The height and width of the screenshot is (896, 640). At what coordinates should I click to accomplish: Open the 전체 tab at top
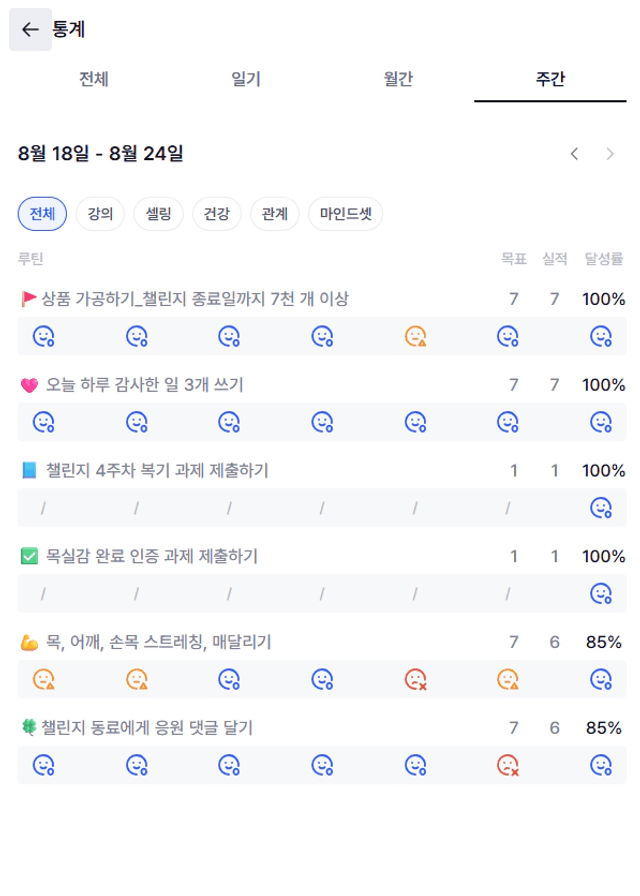click(x=94, y=79)
